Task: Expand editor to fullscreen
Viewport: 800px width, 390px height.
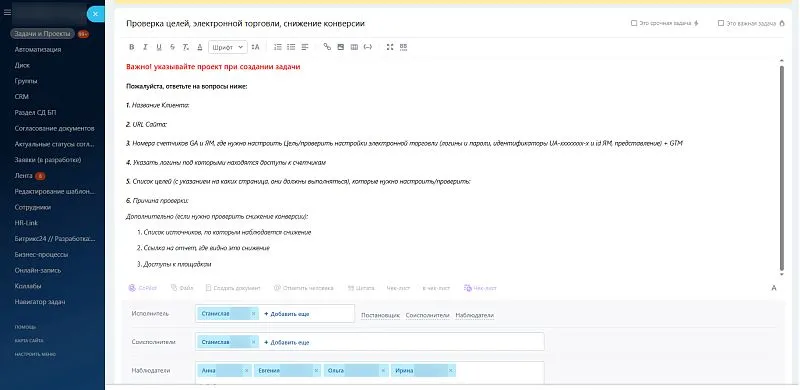Action: tap(390, 47)
